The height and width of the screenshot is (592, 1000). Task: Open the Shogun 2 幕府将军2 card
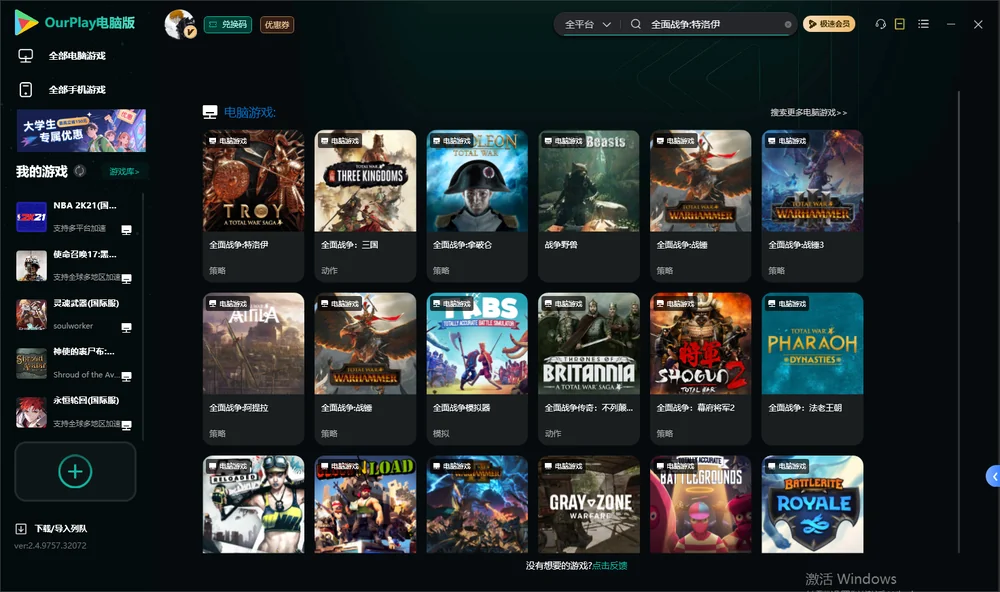click(700, 369)
